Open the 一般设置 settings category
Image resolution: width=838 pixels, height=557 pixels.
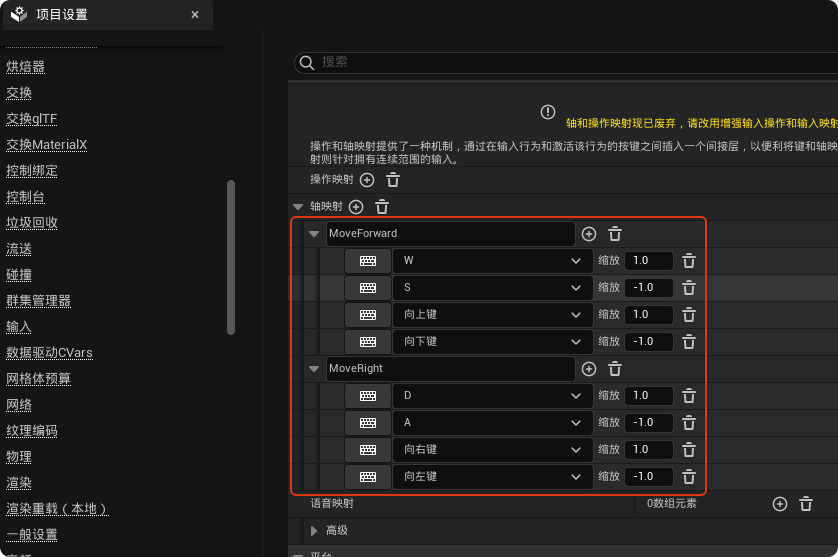(32, 535)
